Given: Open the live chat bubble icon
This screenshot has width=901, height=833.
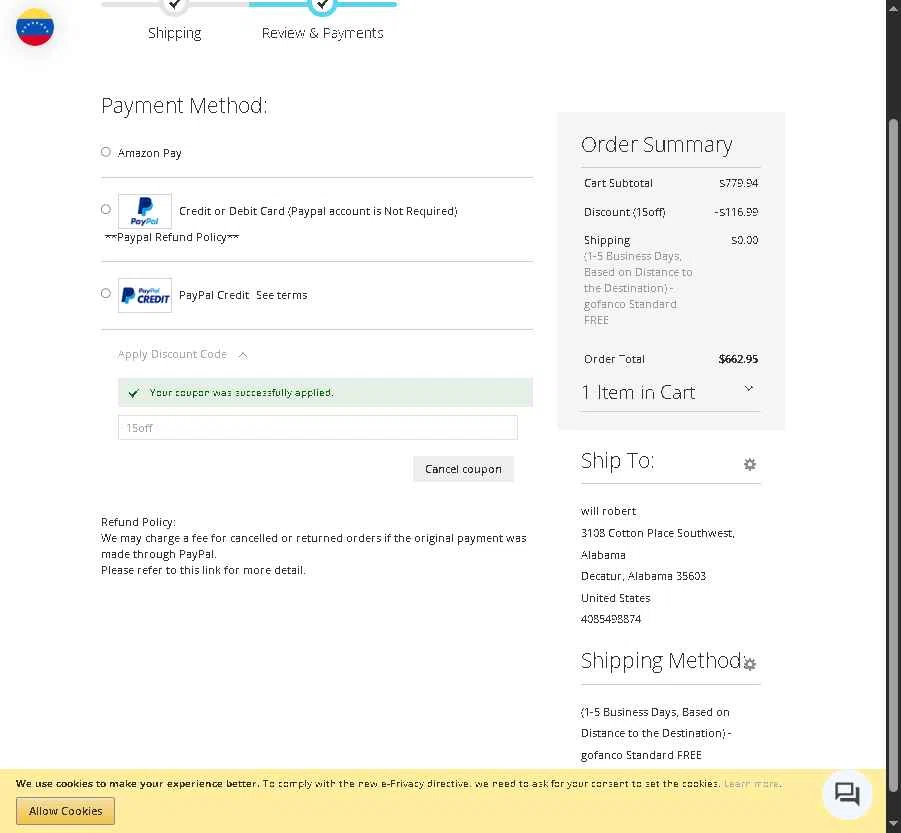Looking at the screenshot, I should click(x=847, y=795).
